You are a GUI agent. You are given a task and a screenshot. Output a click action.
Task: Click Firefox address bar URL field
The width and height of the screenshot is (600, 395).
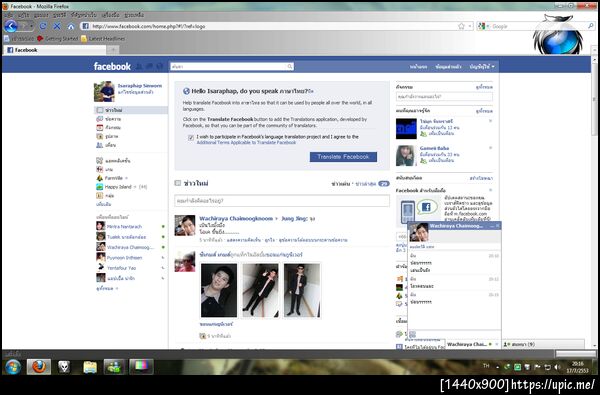pyautogui.click(x=268, y=26)
